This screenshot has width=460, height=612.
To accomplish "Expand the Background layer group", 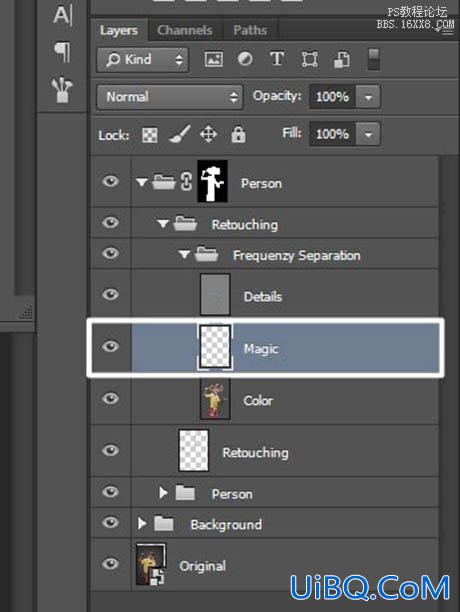I will [x=142, y=523].
